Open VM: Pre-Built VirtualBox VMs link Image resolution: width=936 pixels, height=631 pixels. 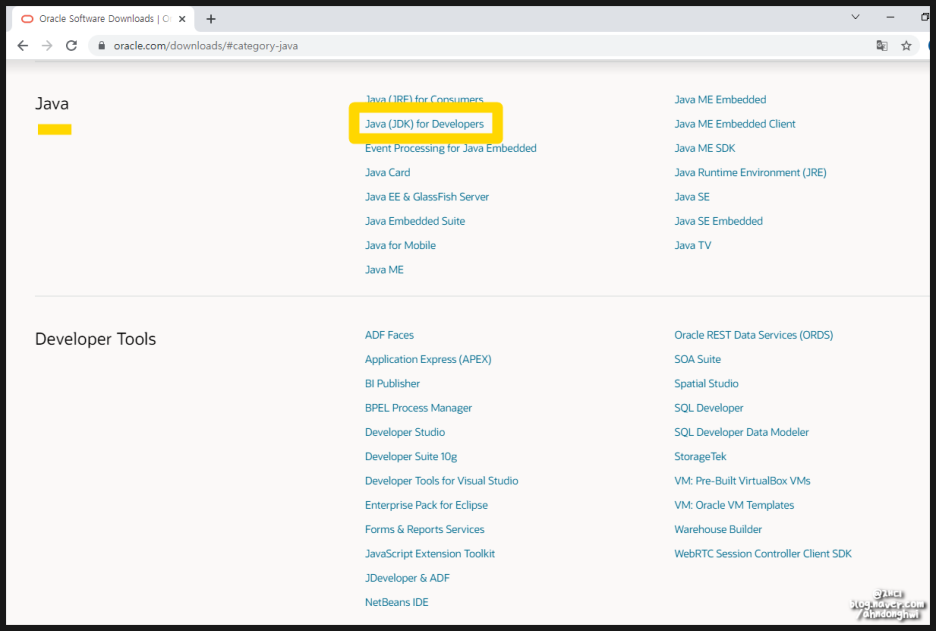point(742,481)
